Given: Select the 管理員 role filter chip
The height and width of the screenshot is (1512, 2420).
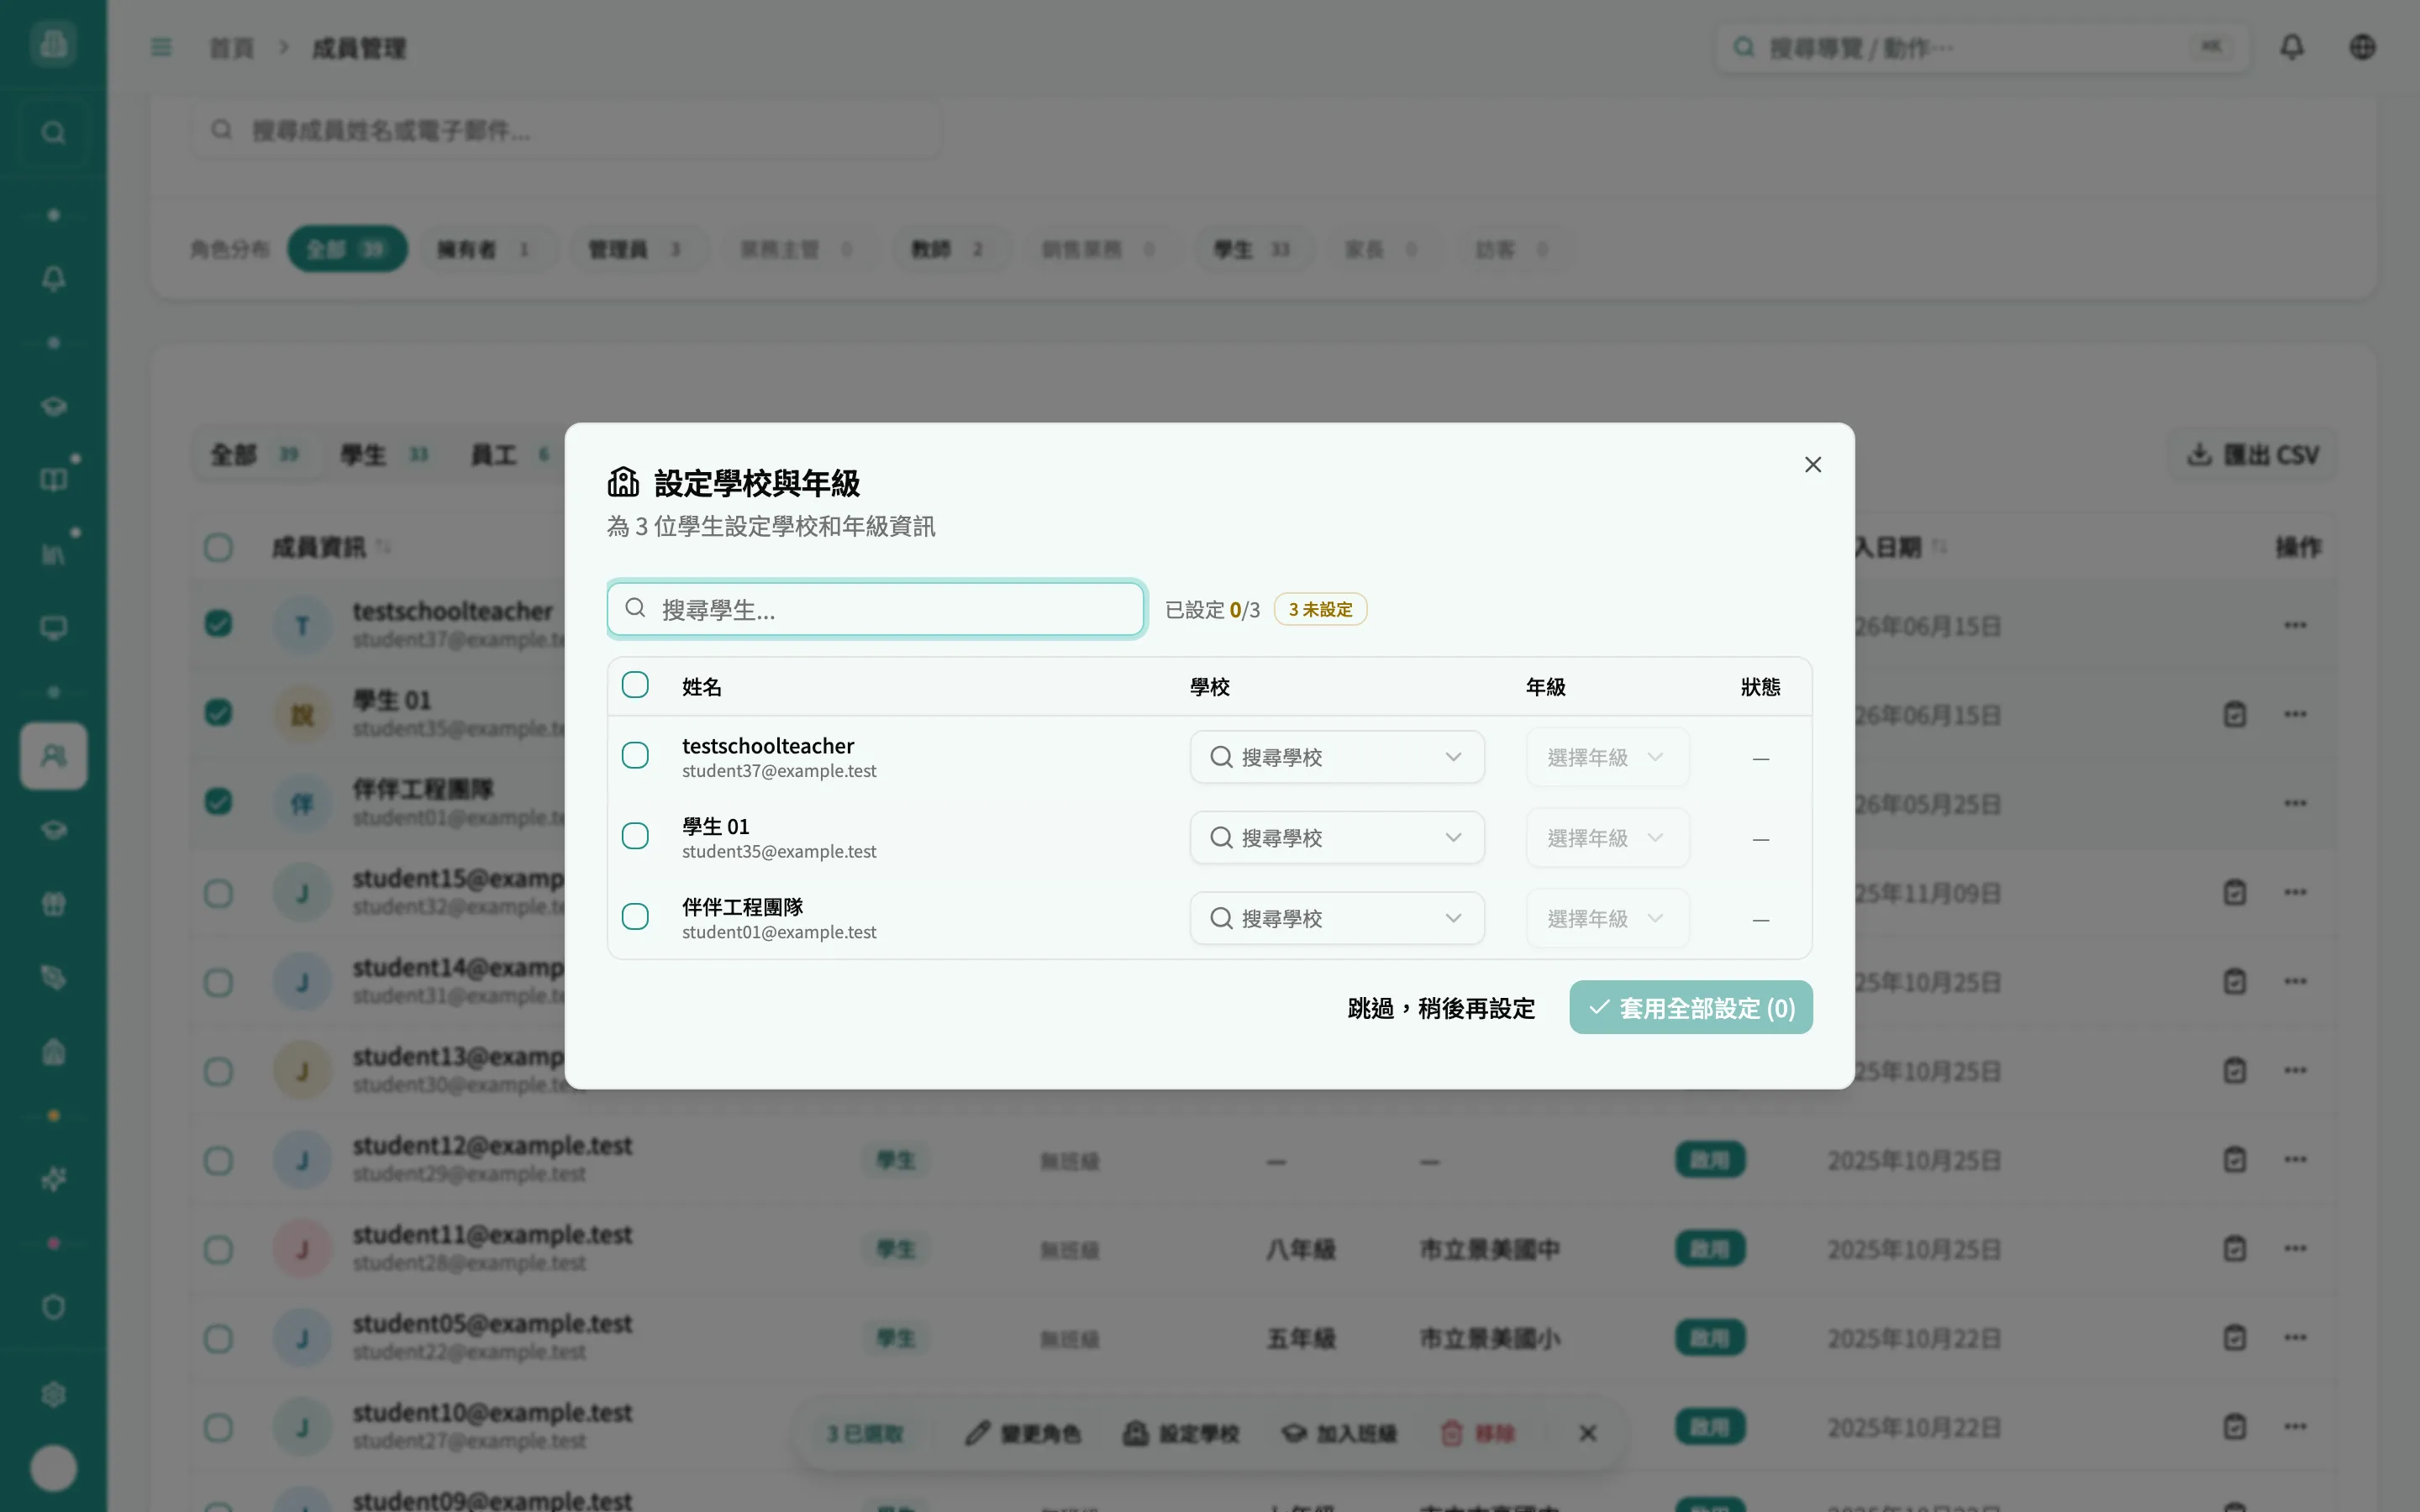Looking at the screenshot, I should [x=638, y=249].
